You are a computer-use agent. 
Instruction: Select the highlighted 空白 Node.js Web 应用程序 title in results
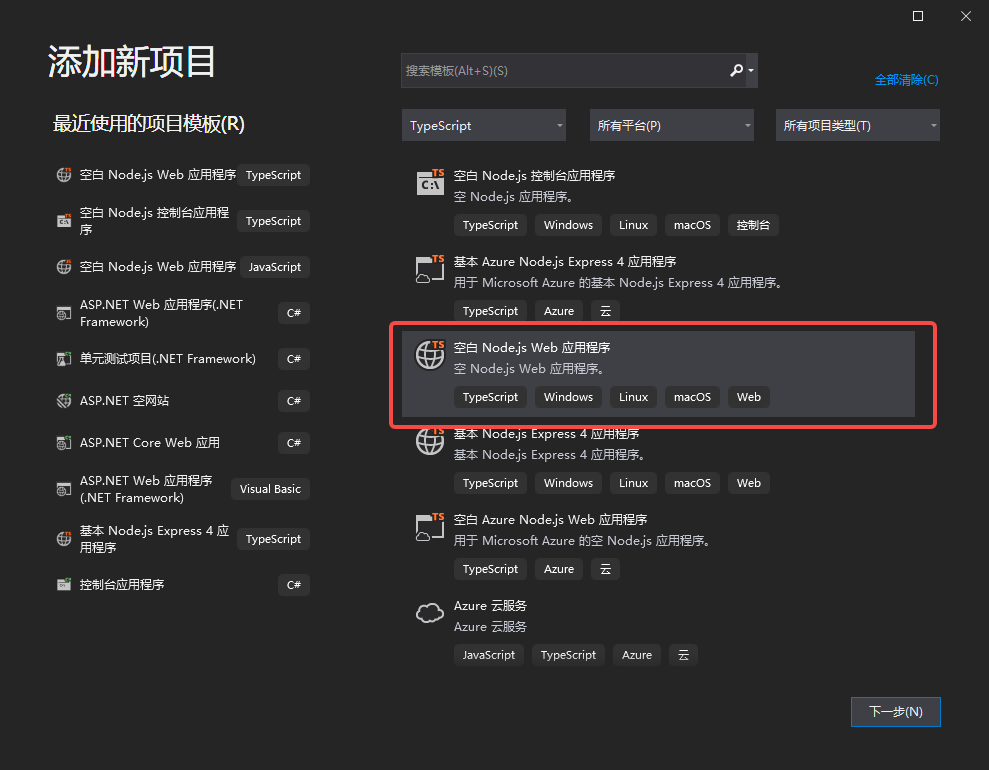pyautogui.click(x=532, y=347)
